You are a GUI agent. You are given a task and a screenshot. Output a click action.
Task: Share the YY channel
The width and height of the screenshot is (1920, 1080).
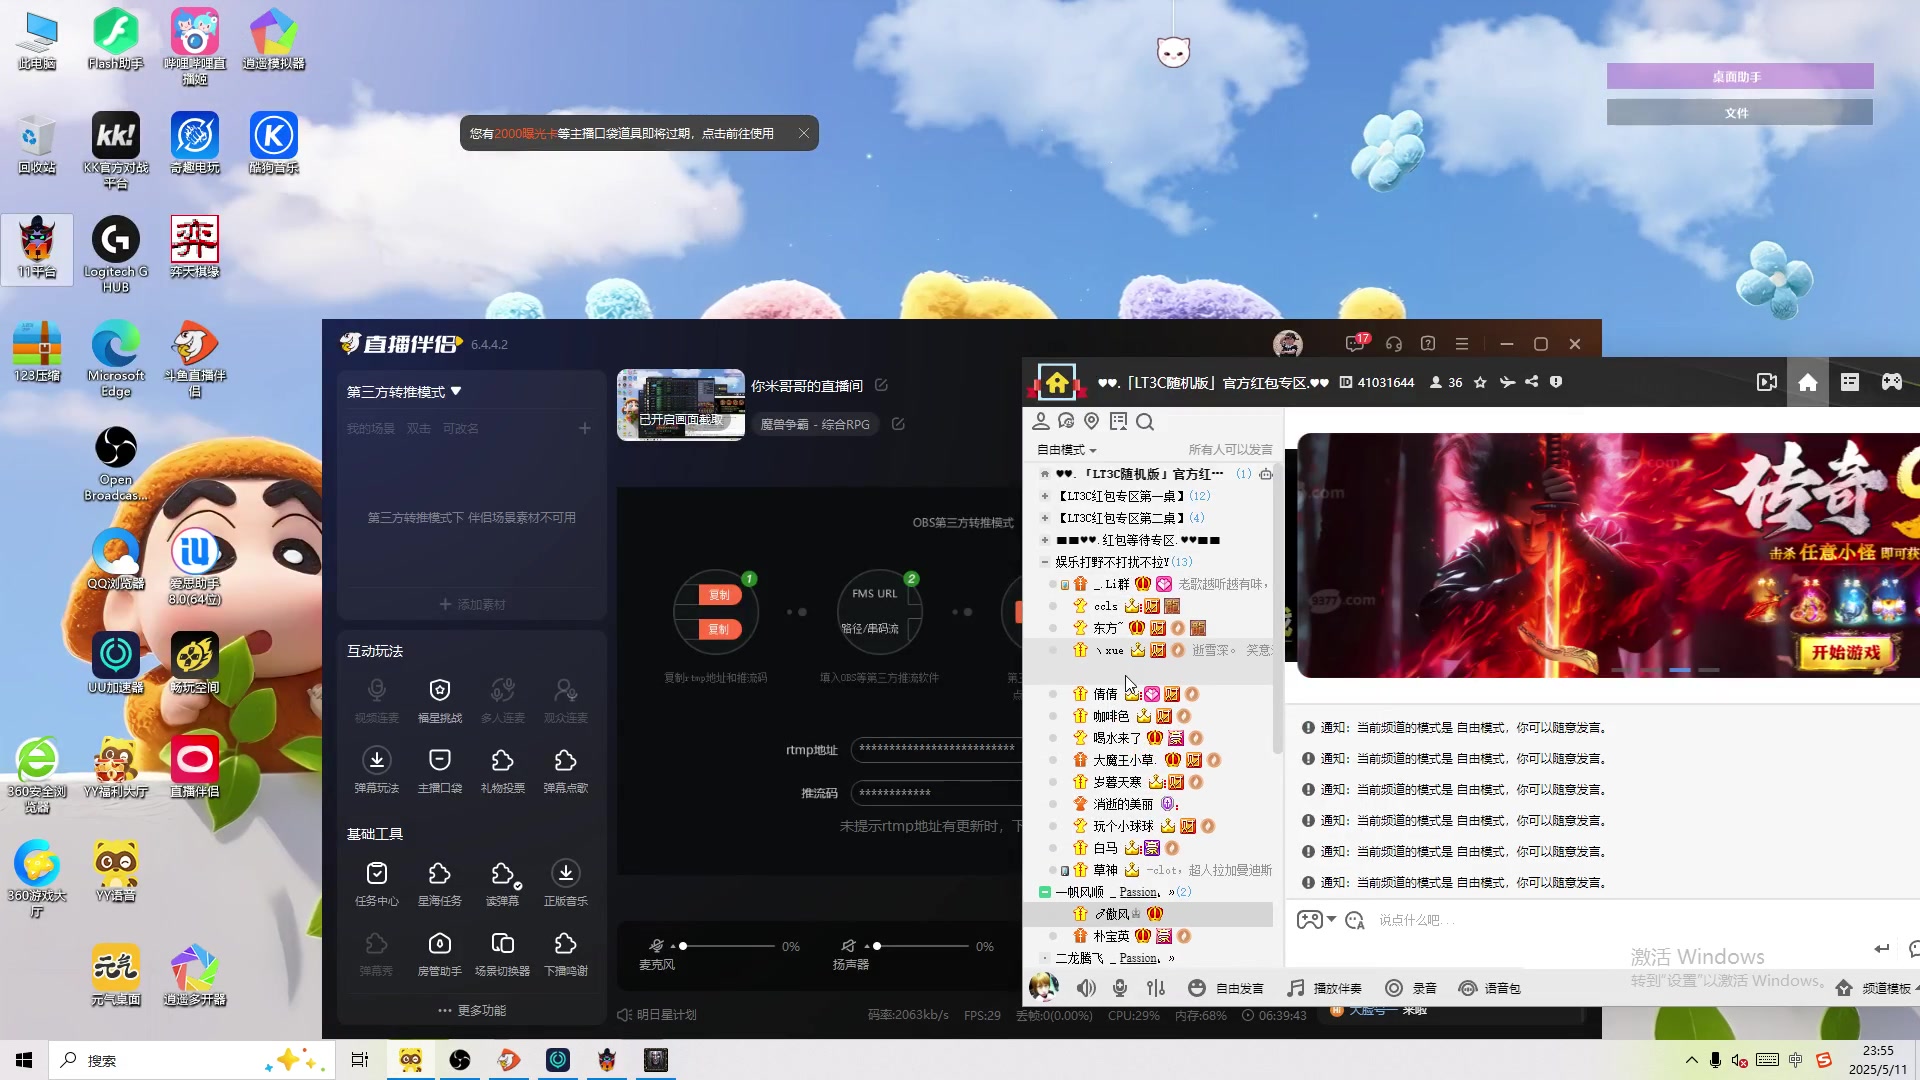1531,382
